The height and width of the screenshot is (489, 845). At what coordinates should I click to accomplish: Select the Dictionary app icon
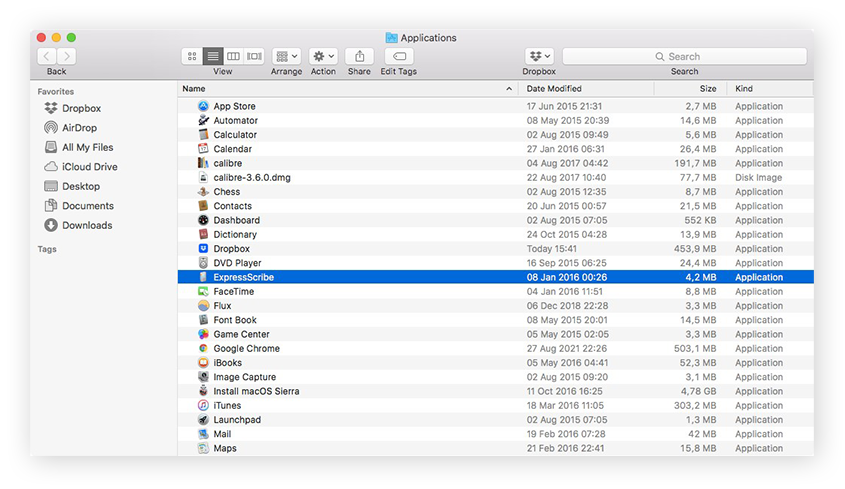(203, 235)
